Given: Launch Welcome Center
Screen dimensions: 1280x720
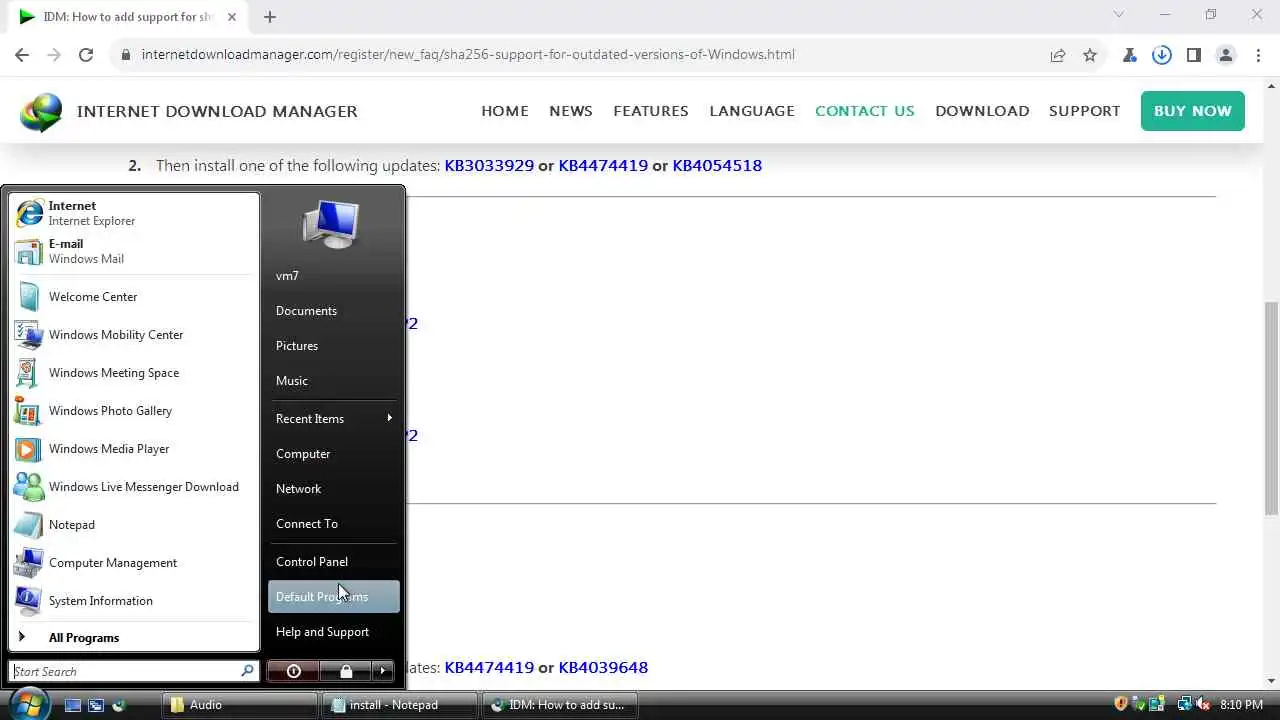Looking at the screenshot, I should 133,297.
